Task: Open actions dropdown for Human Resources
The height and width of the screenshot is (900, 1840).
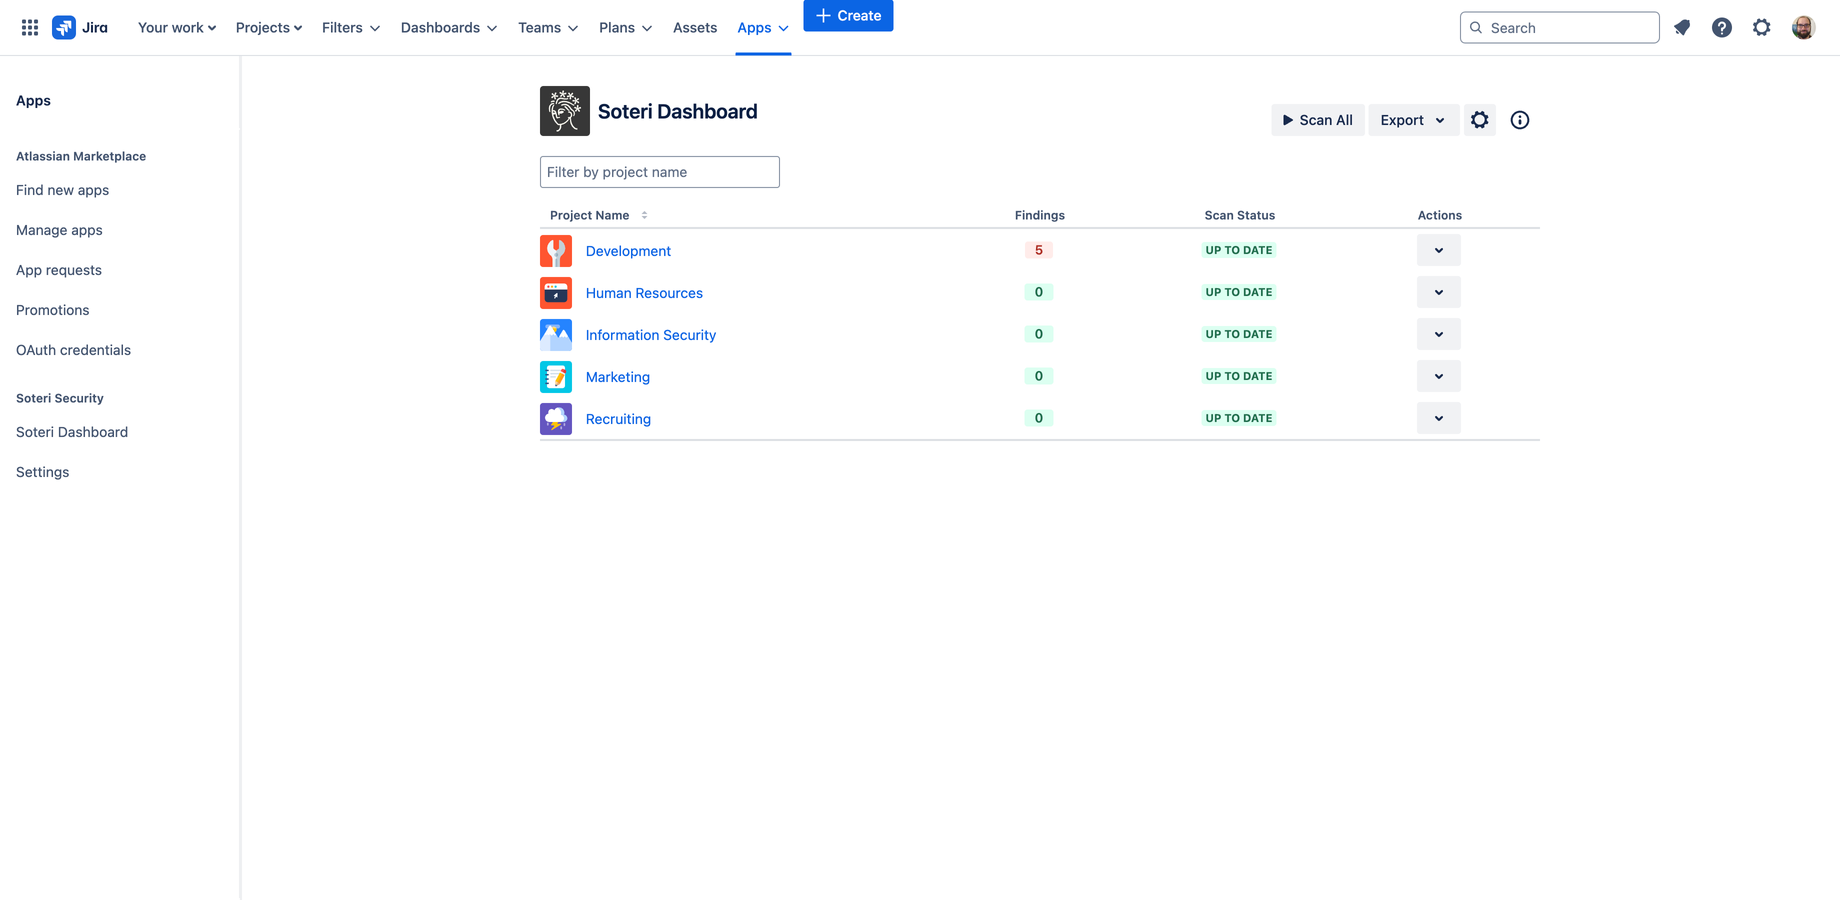Action: [1439, 292]
